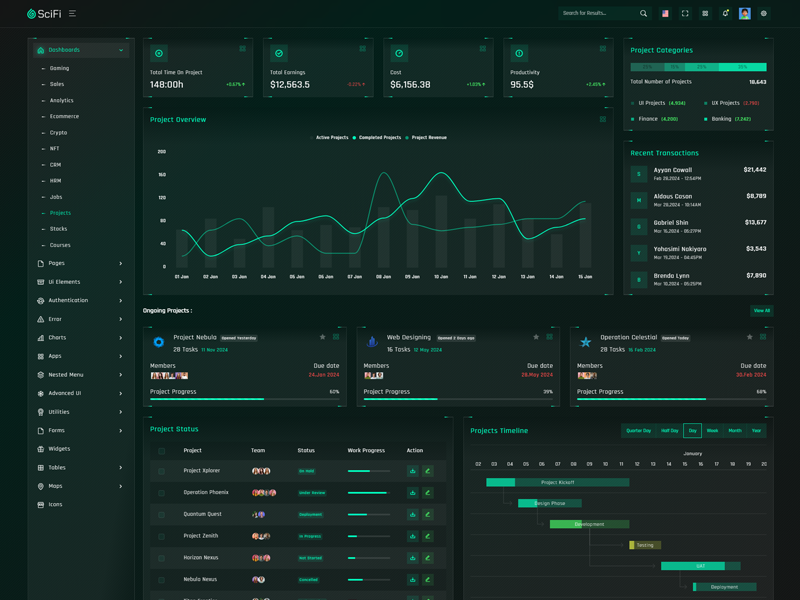Star the Web Designing project
This screenshot has width=800, height=600.
536,337
